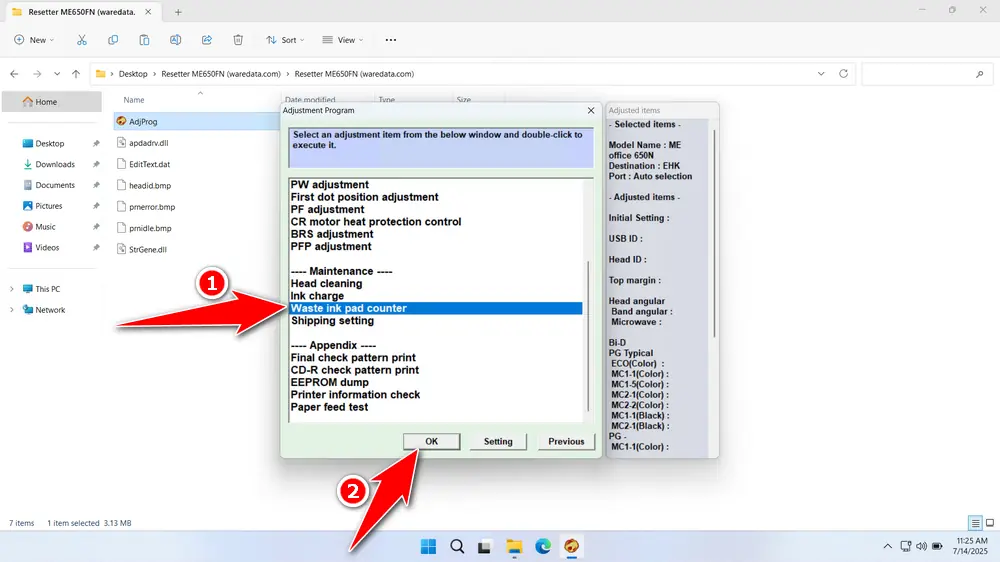The width and height of the screenshot is (1000, 562).
Task: Open Desktop in quick access
Action: pyautogui.click(x=50, y=144)
